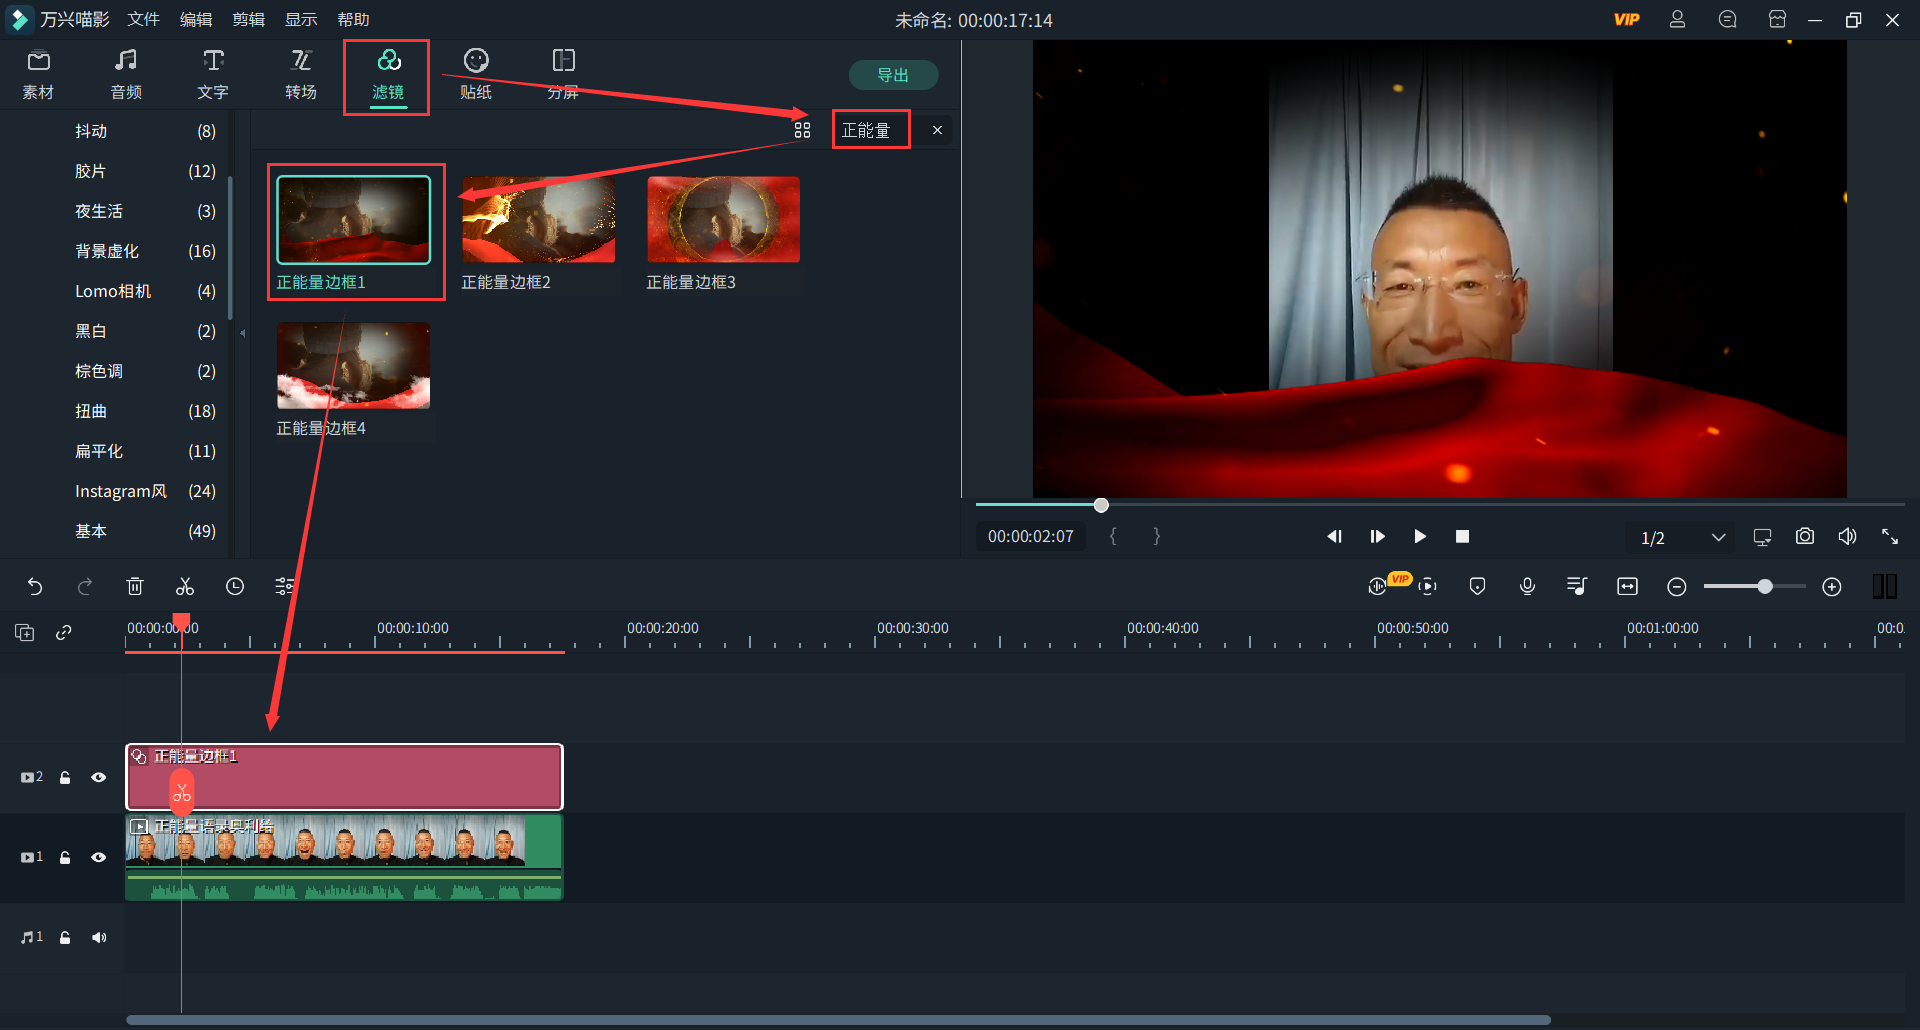Lock video track 1

click(x=65, y=857)
